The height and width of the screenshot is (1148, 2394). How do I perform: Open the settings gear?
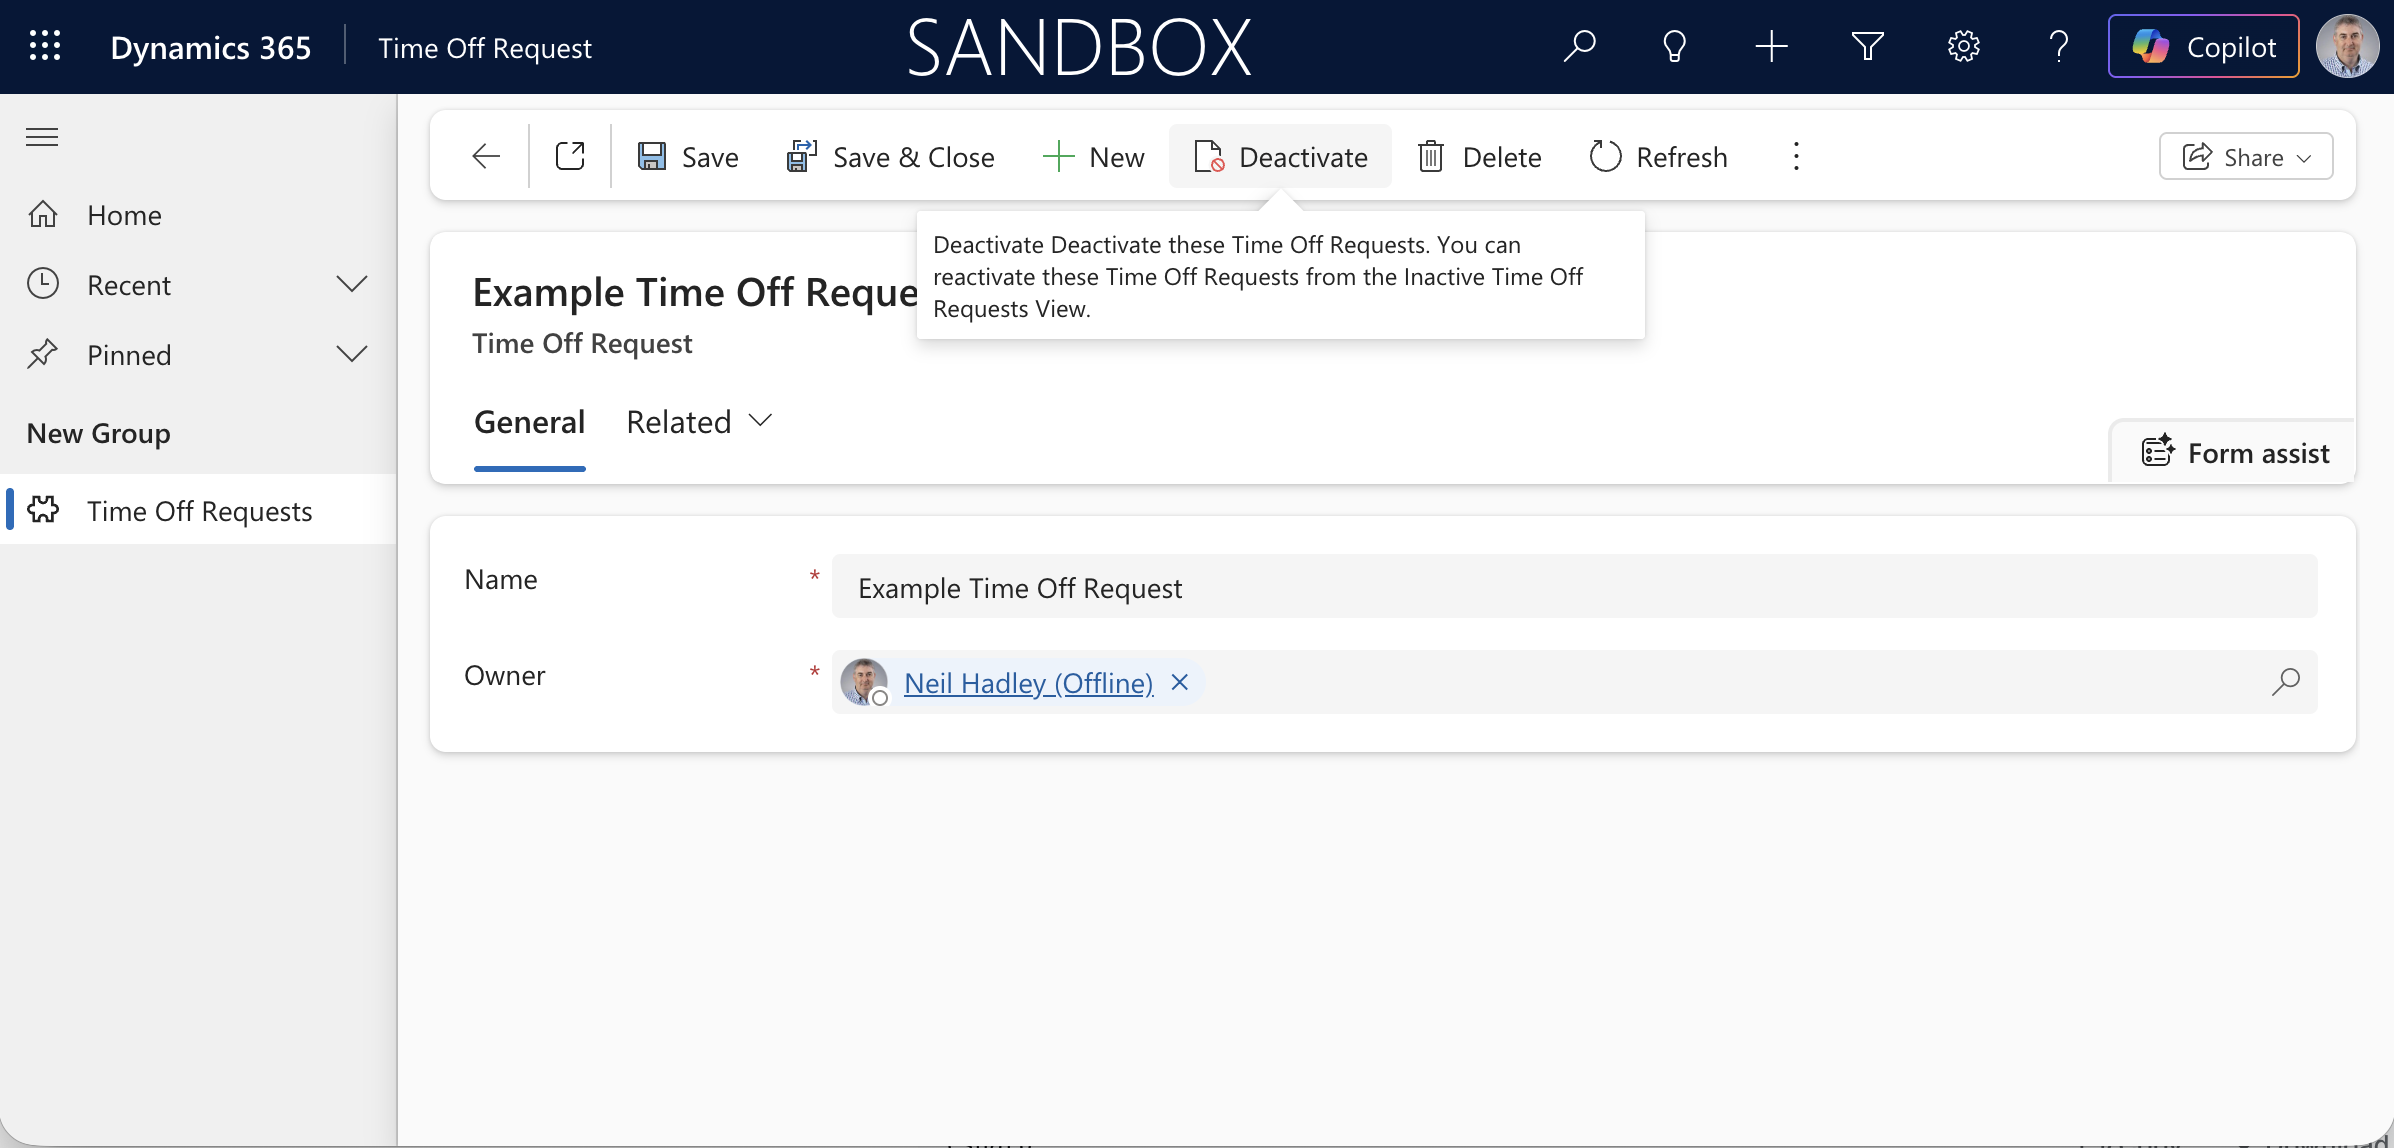(x=1963, y=46)
